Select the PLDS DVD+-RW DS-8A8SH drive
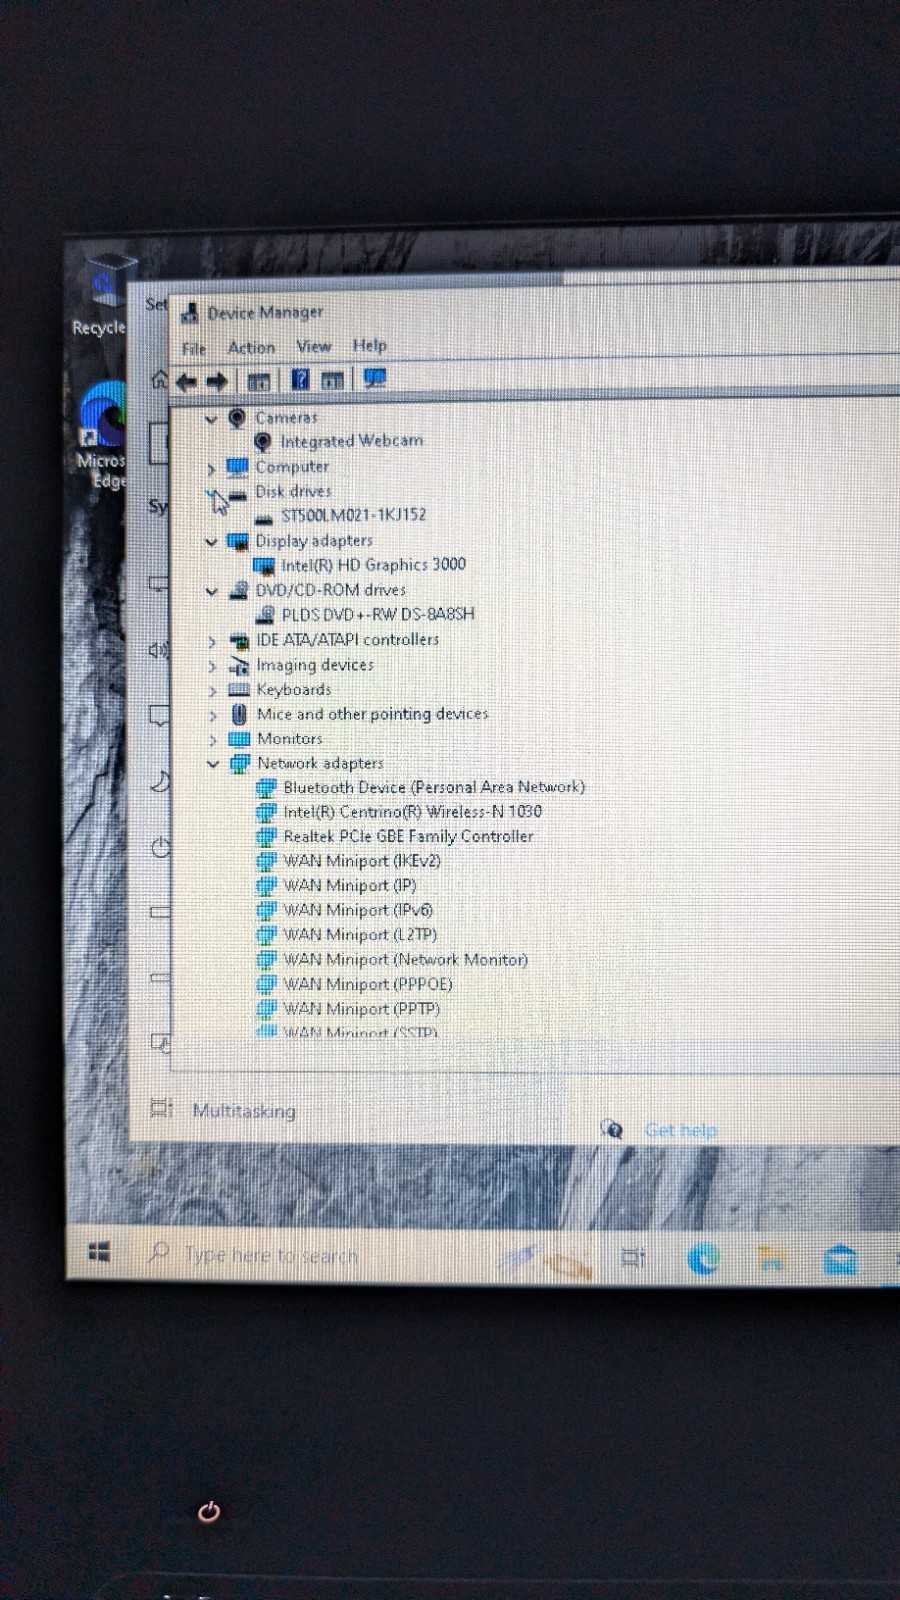The image size is (900, 1600). tap(377, 614)
